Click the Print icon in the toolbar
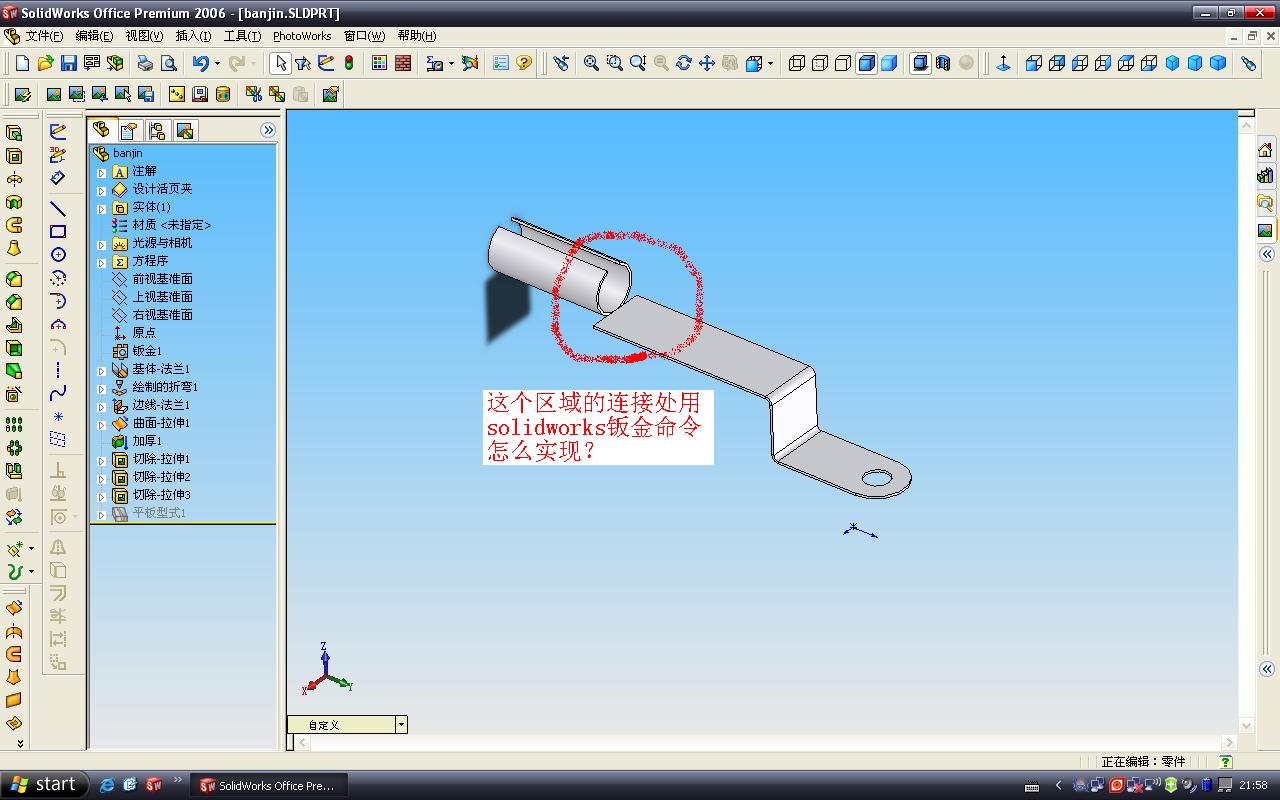This screenshot has height=800, width=1280. (x=145, y=63)
